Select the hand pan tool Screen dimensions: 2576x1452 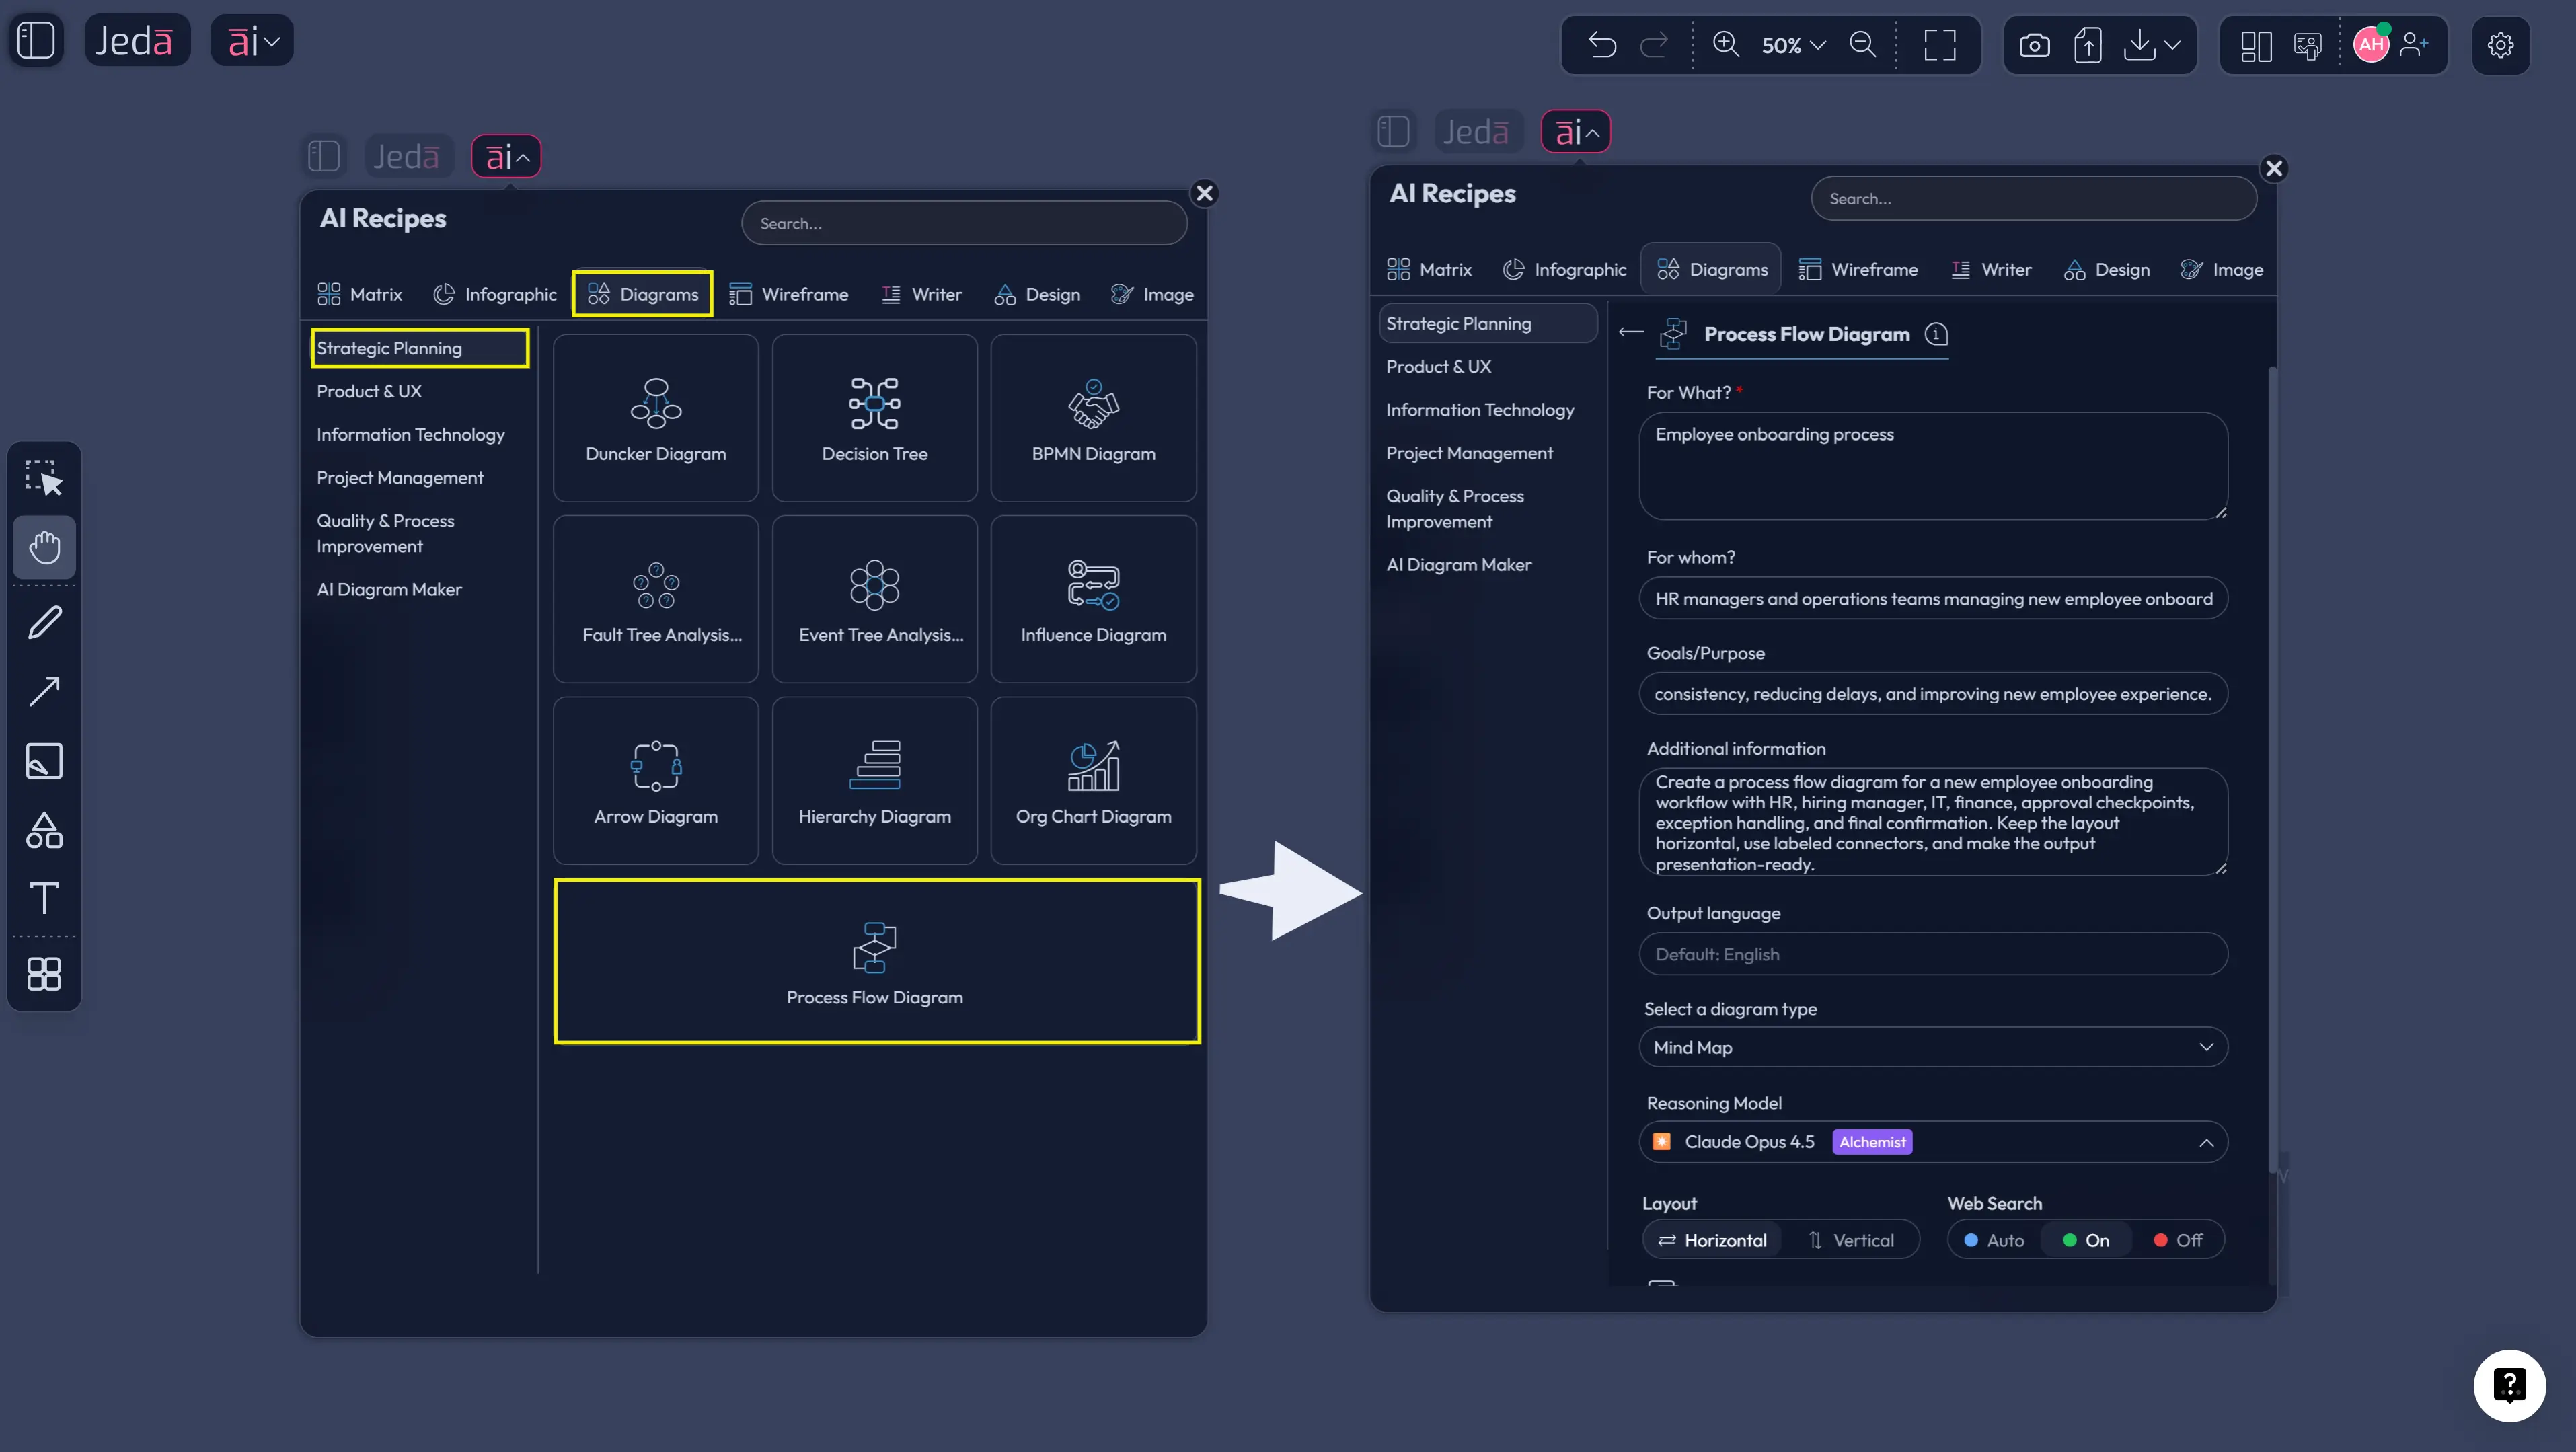(x=44, y=546)
